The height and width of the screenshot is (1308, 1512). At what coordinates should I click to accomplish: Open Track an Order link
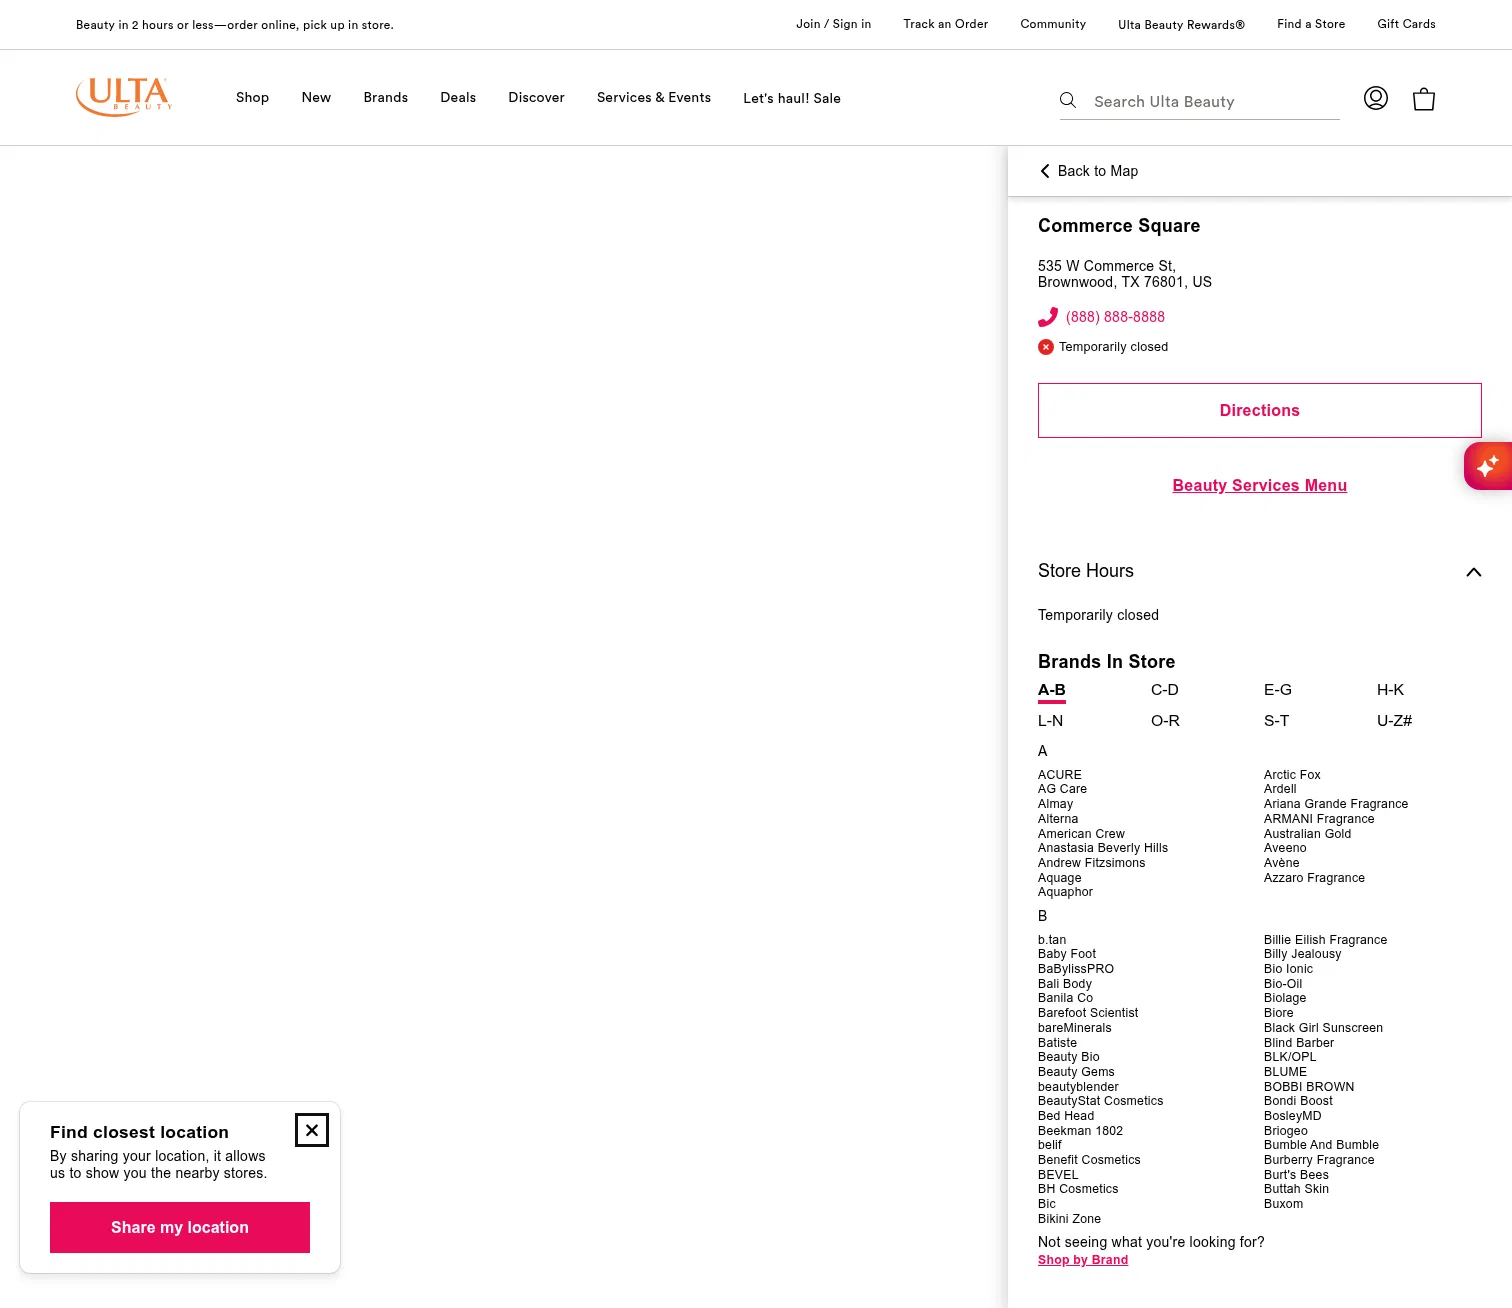pyautogui.click(x=946, y=24)
